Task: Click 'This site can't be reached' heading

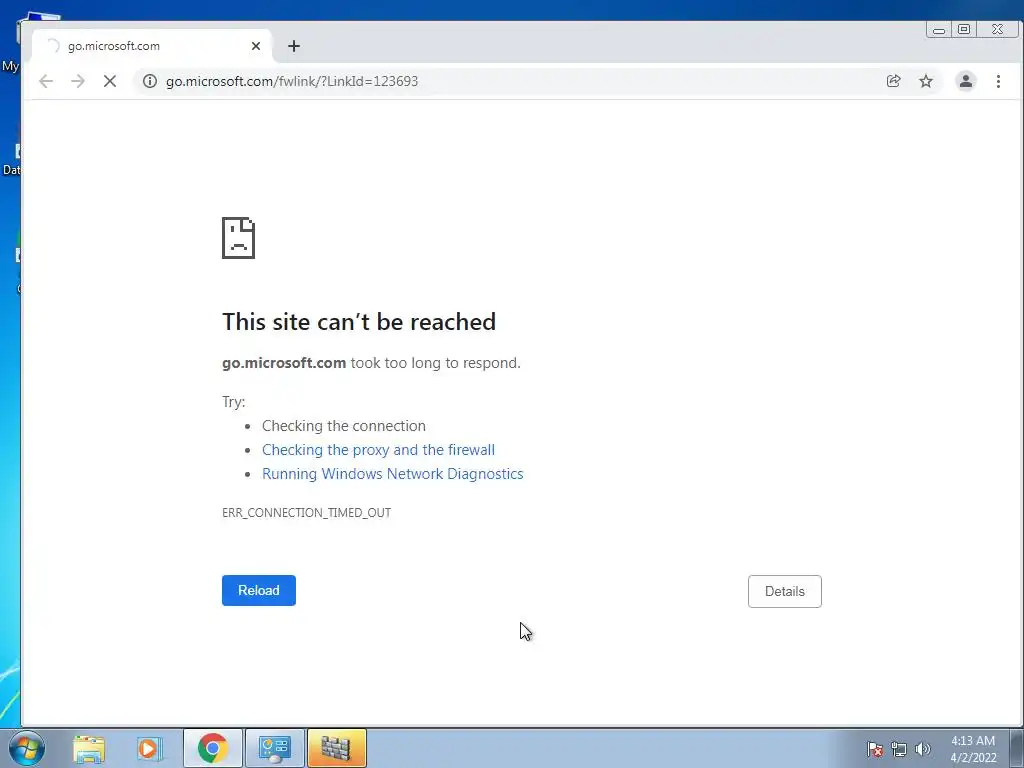Action: (x=359, y=322)
